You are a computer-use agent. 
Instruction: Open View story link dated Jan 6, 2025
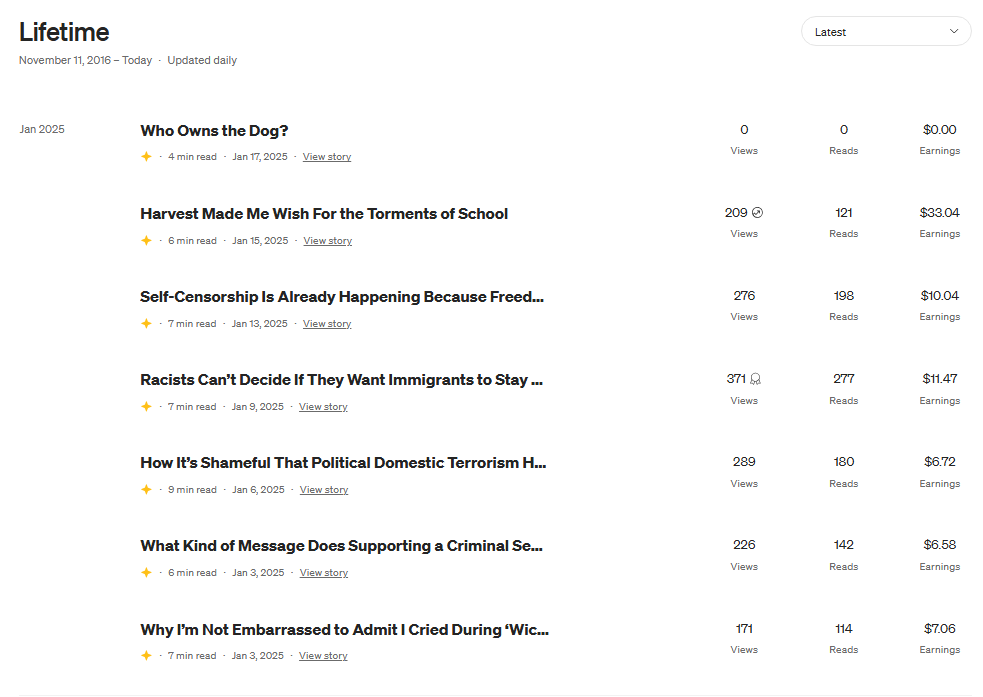[323, 490]
